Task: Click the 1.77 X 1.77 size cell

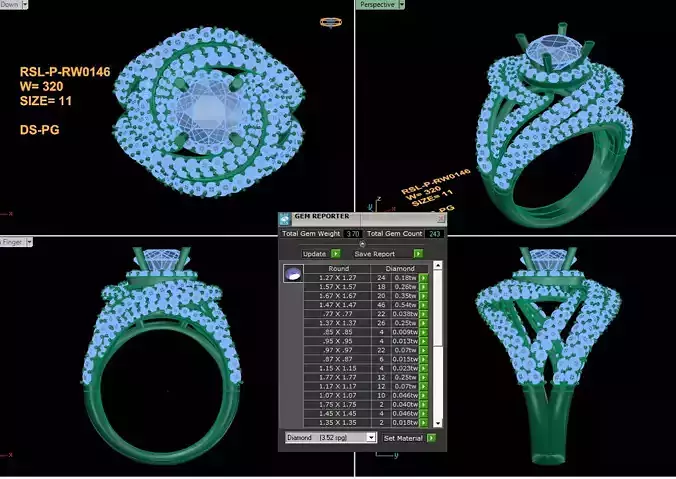Action: [x=338, y=377]
